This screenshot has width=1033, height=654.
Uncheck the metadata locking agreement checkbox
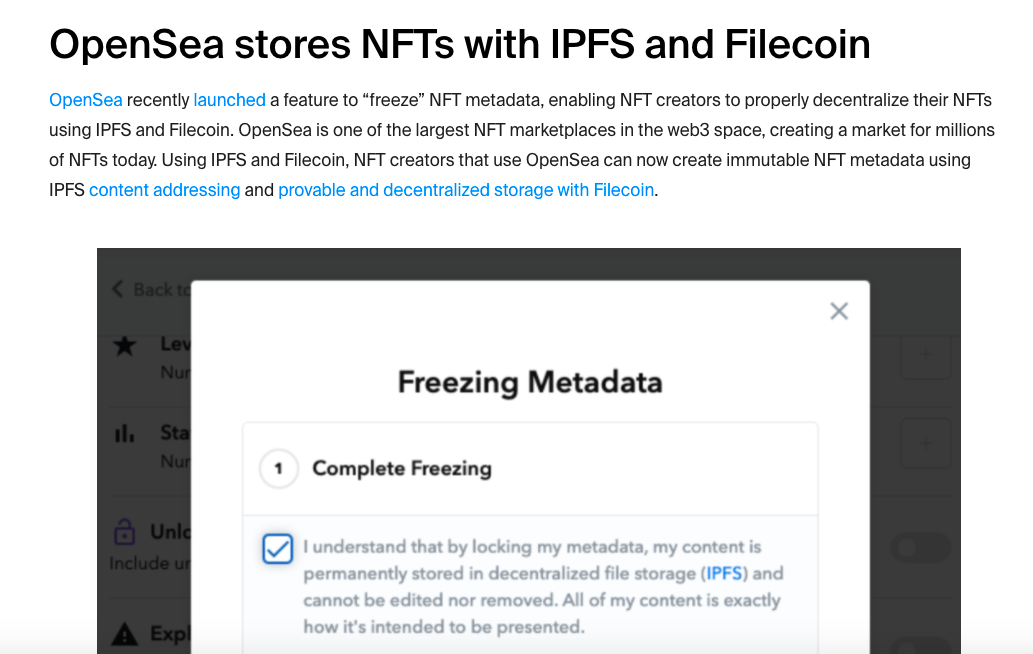(x=277, y=548)
